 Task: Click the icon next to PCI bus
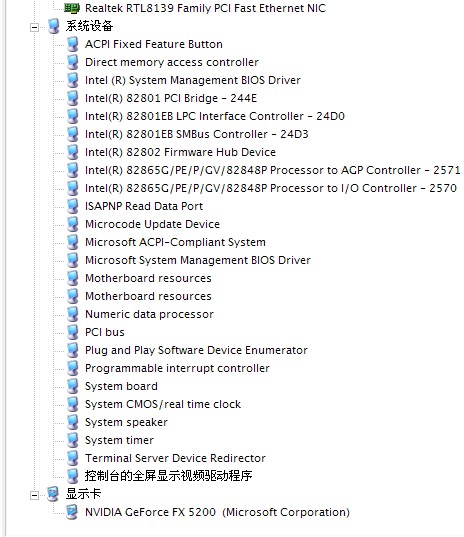pos(73,332)
